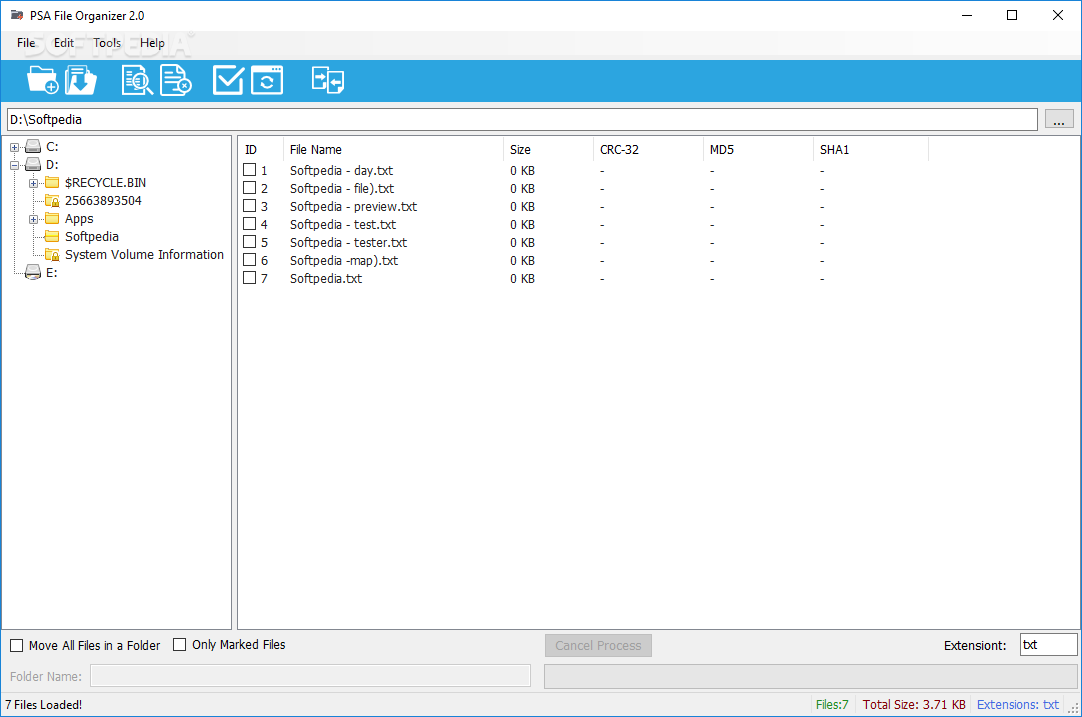Enable Only Marked Files option

179,645
